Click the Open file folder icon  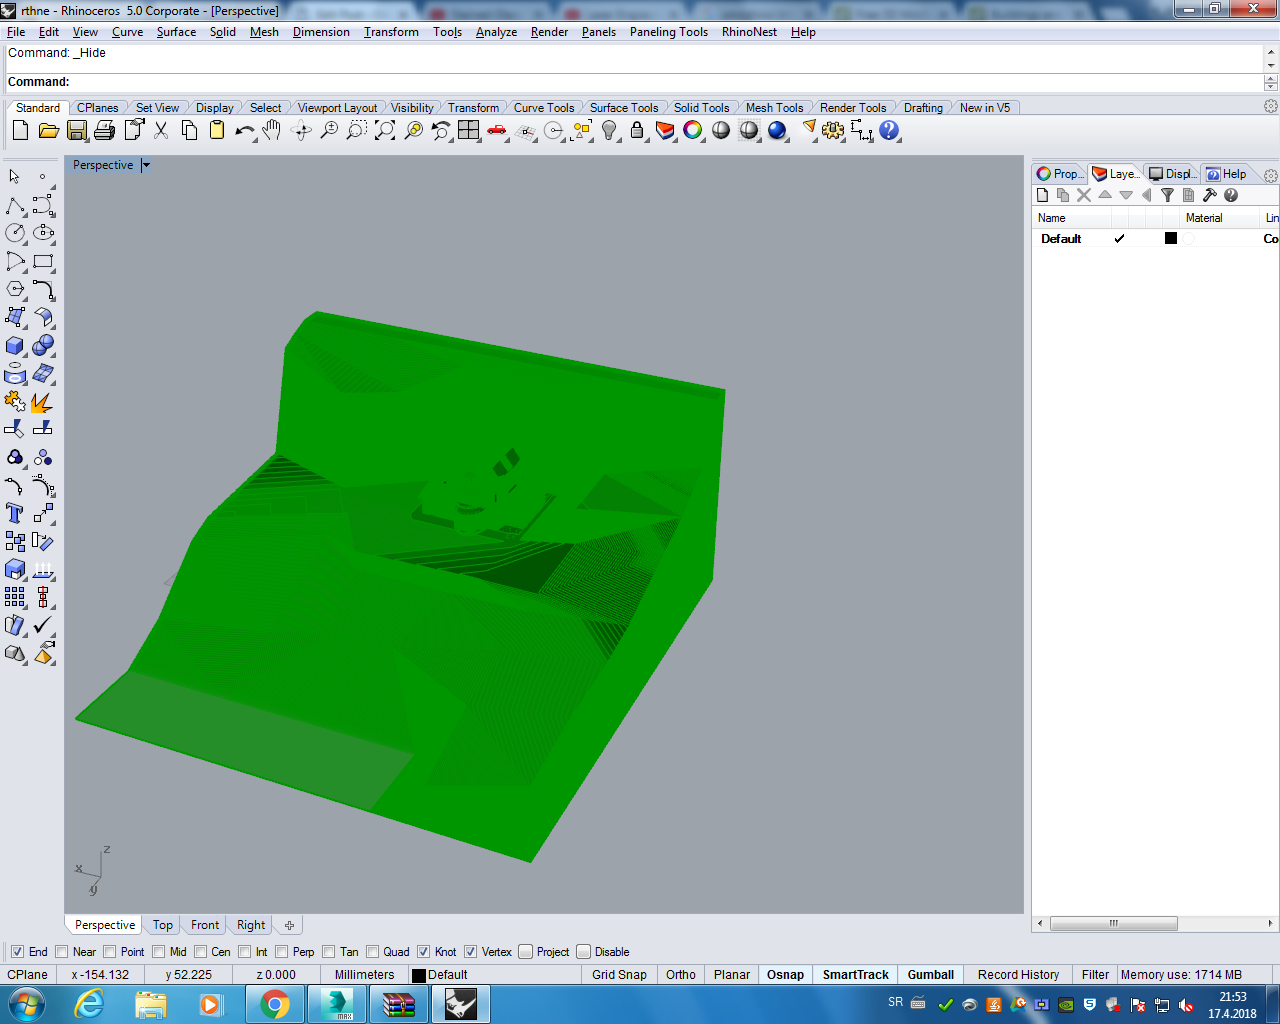point(48,130)
